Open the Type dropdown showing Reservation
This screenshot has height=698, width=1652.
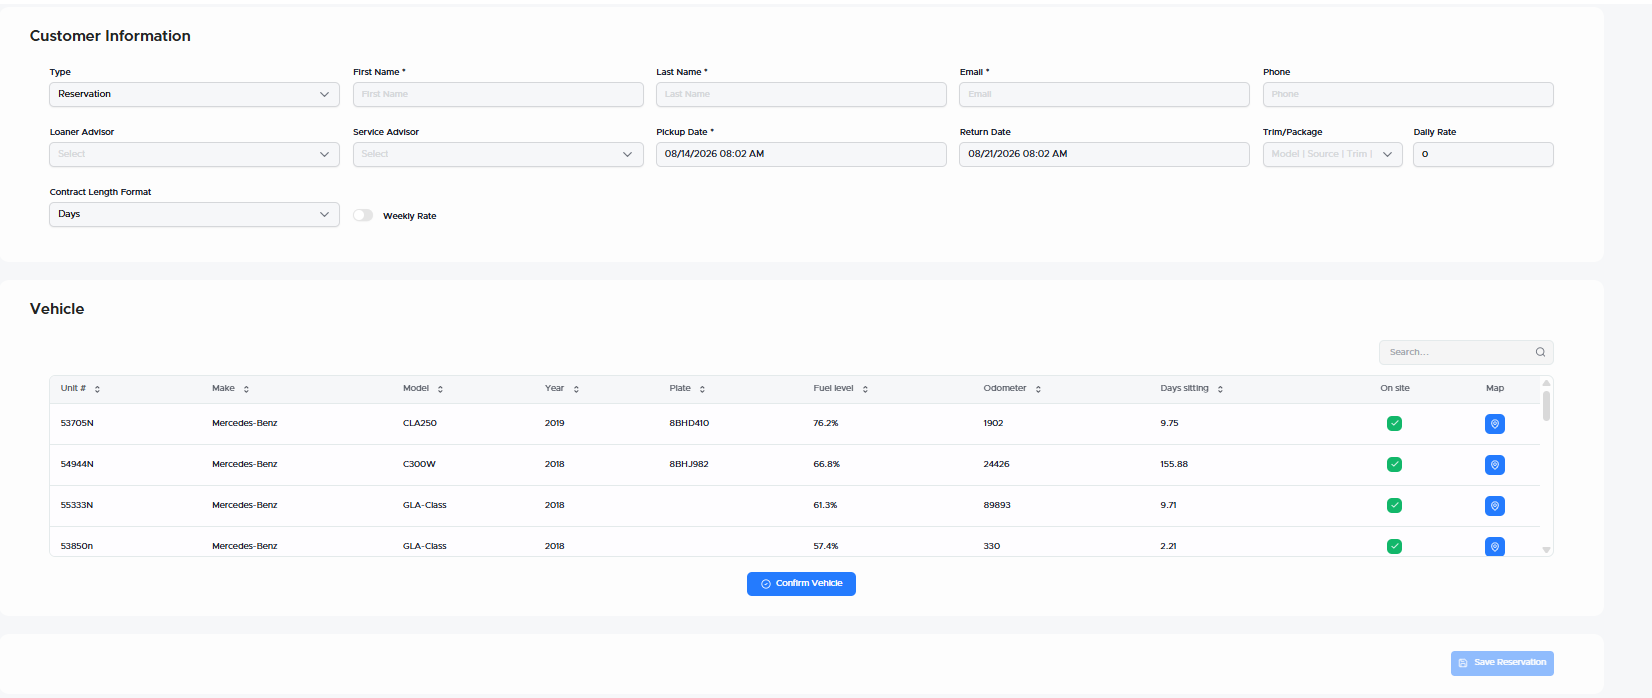click(x=194, y=94)
